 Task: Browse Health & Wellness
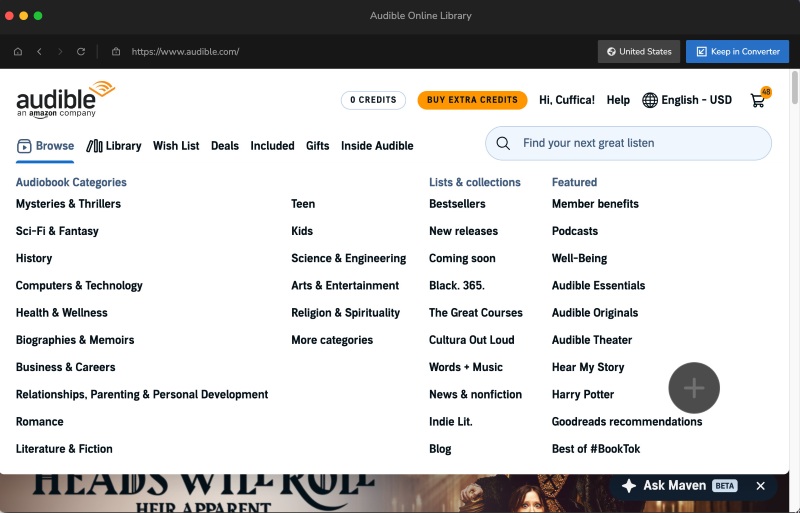(x=62, y=313)
